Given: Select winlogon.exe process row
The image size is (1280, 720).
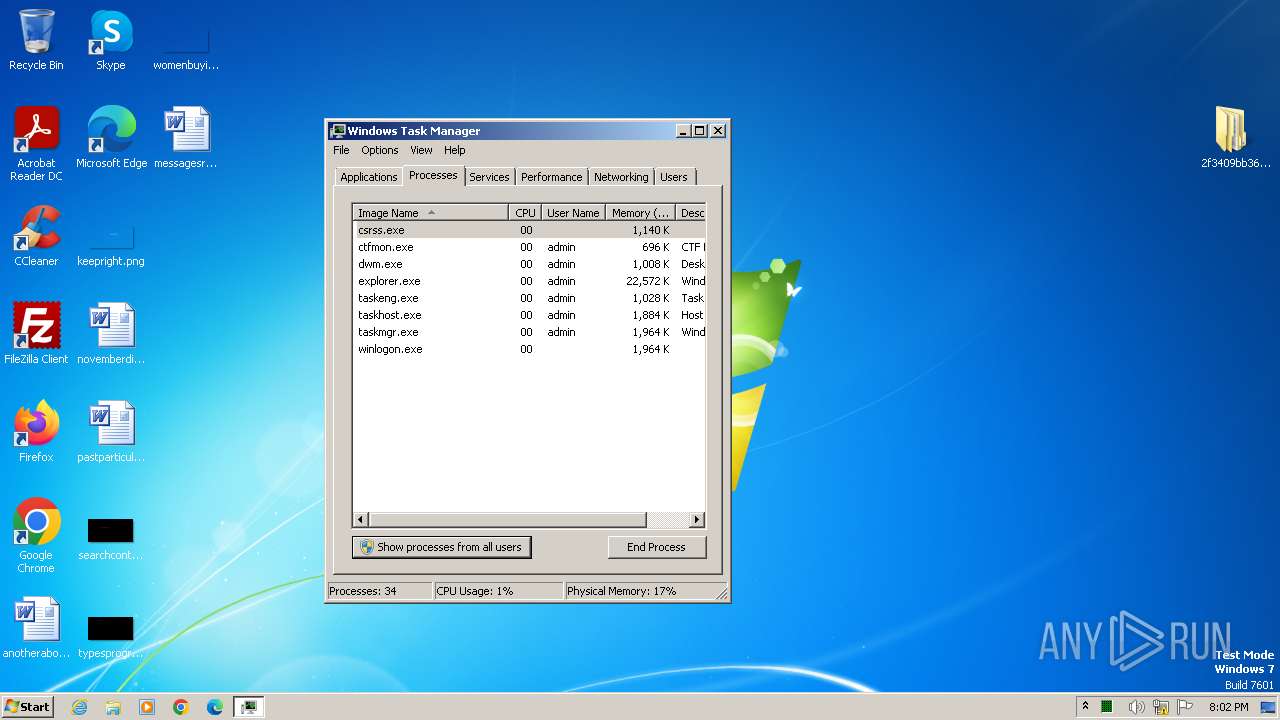Looking at the screenshot, I should pos(530,349).
